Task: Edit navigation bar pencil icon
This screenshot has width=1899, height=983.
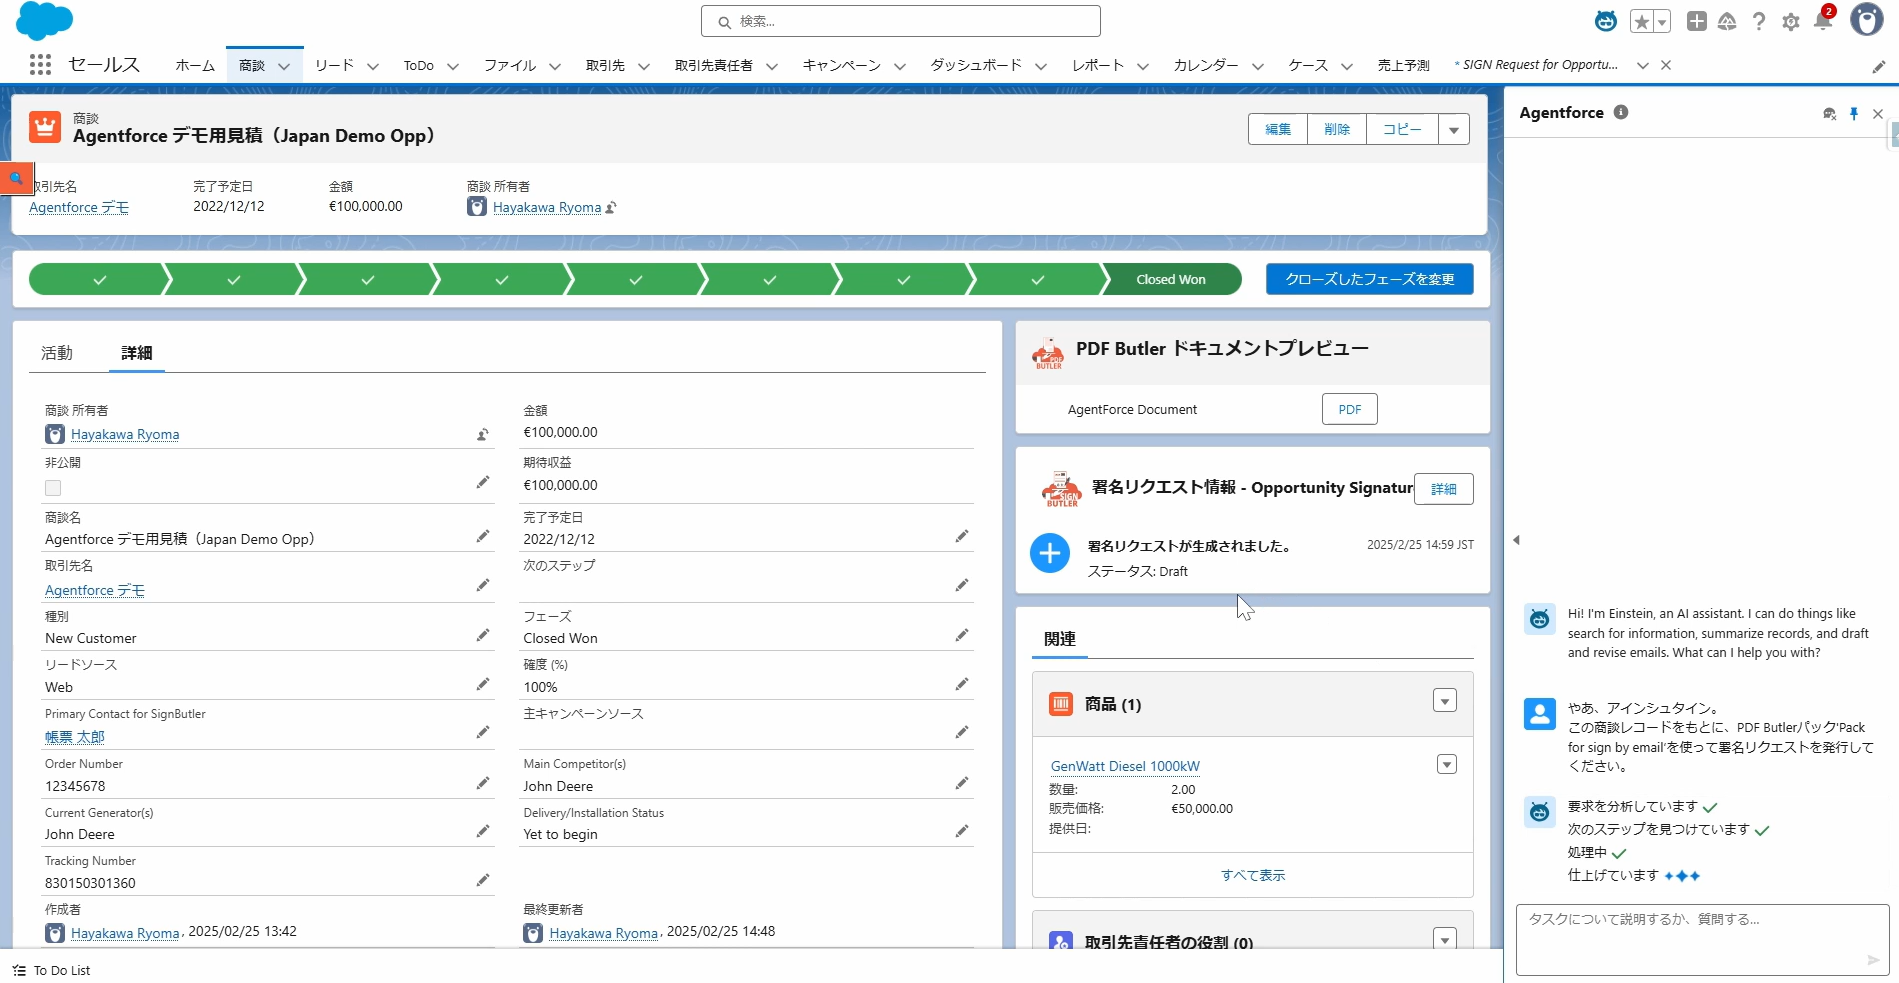Action: (1879, 66)
